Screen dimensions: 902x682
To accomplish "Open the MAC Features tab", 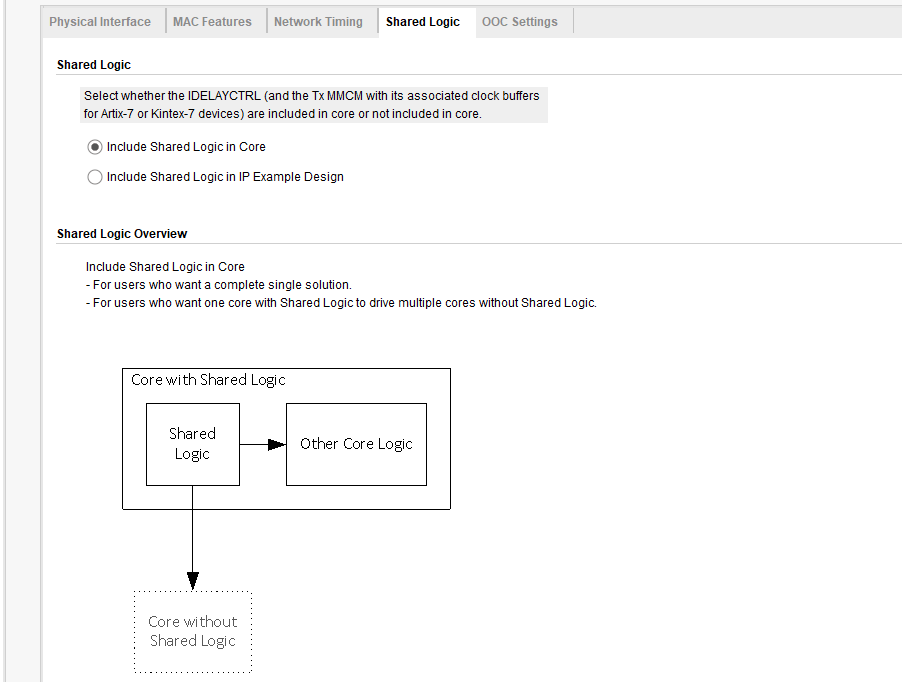I will [212, 22].
